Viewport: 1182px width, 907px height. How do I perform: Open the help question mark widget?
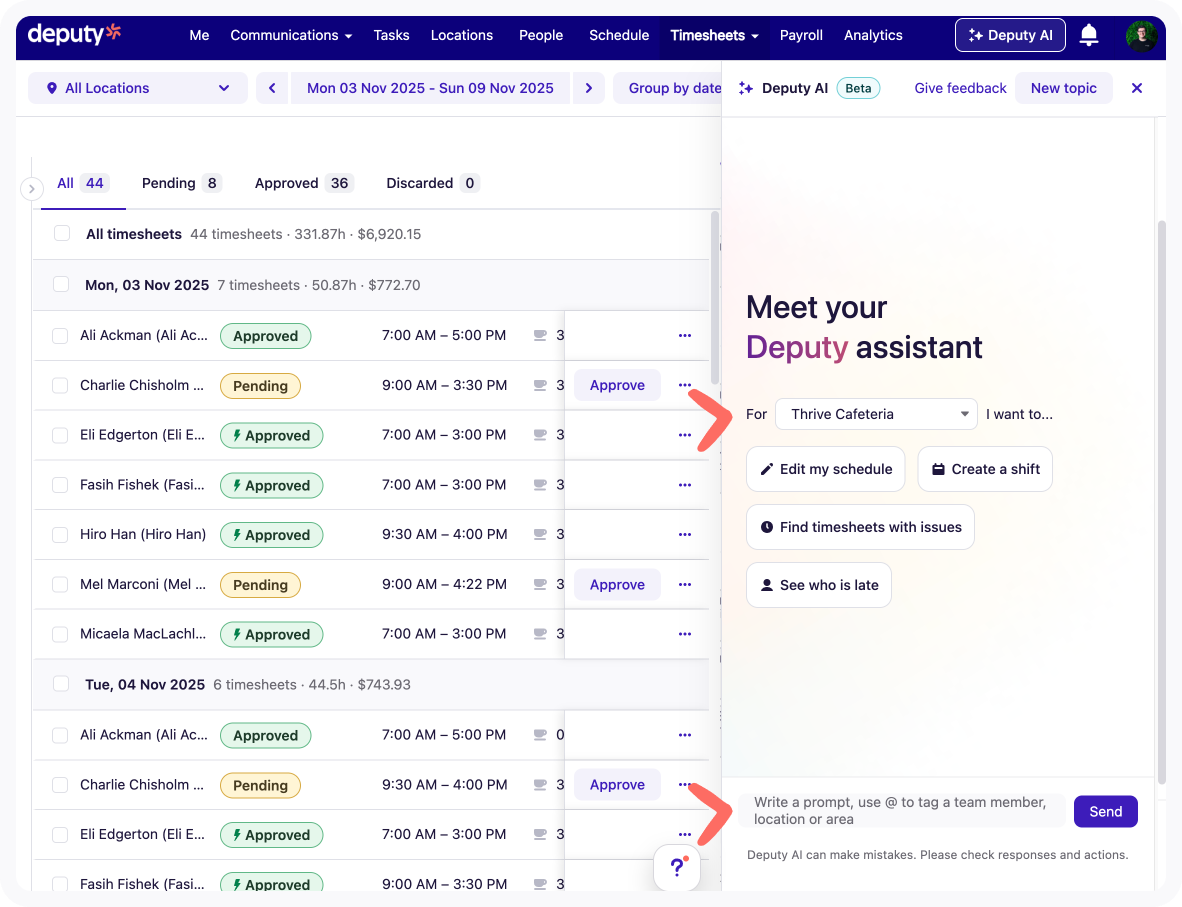click(x=677, y=867)
